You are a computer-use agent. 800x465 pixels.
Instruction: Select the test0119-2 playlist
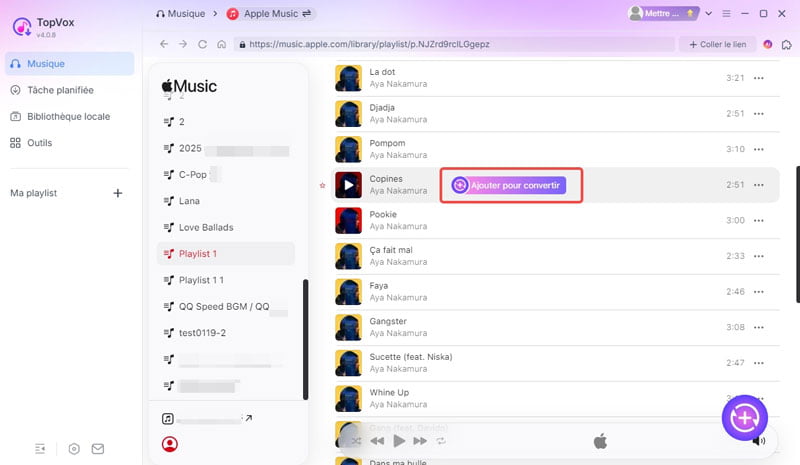(226, 333)
